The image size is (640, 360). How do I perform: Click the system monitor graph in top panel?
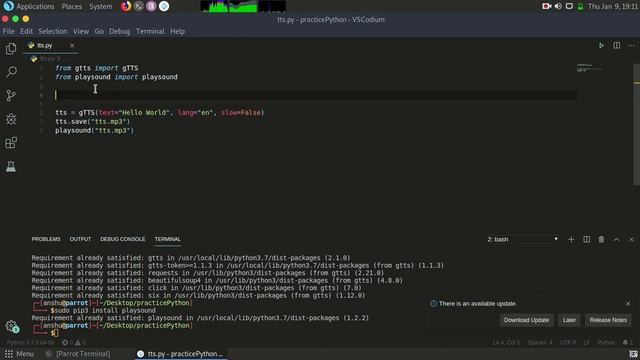[x=243, y=6]
